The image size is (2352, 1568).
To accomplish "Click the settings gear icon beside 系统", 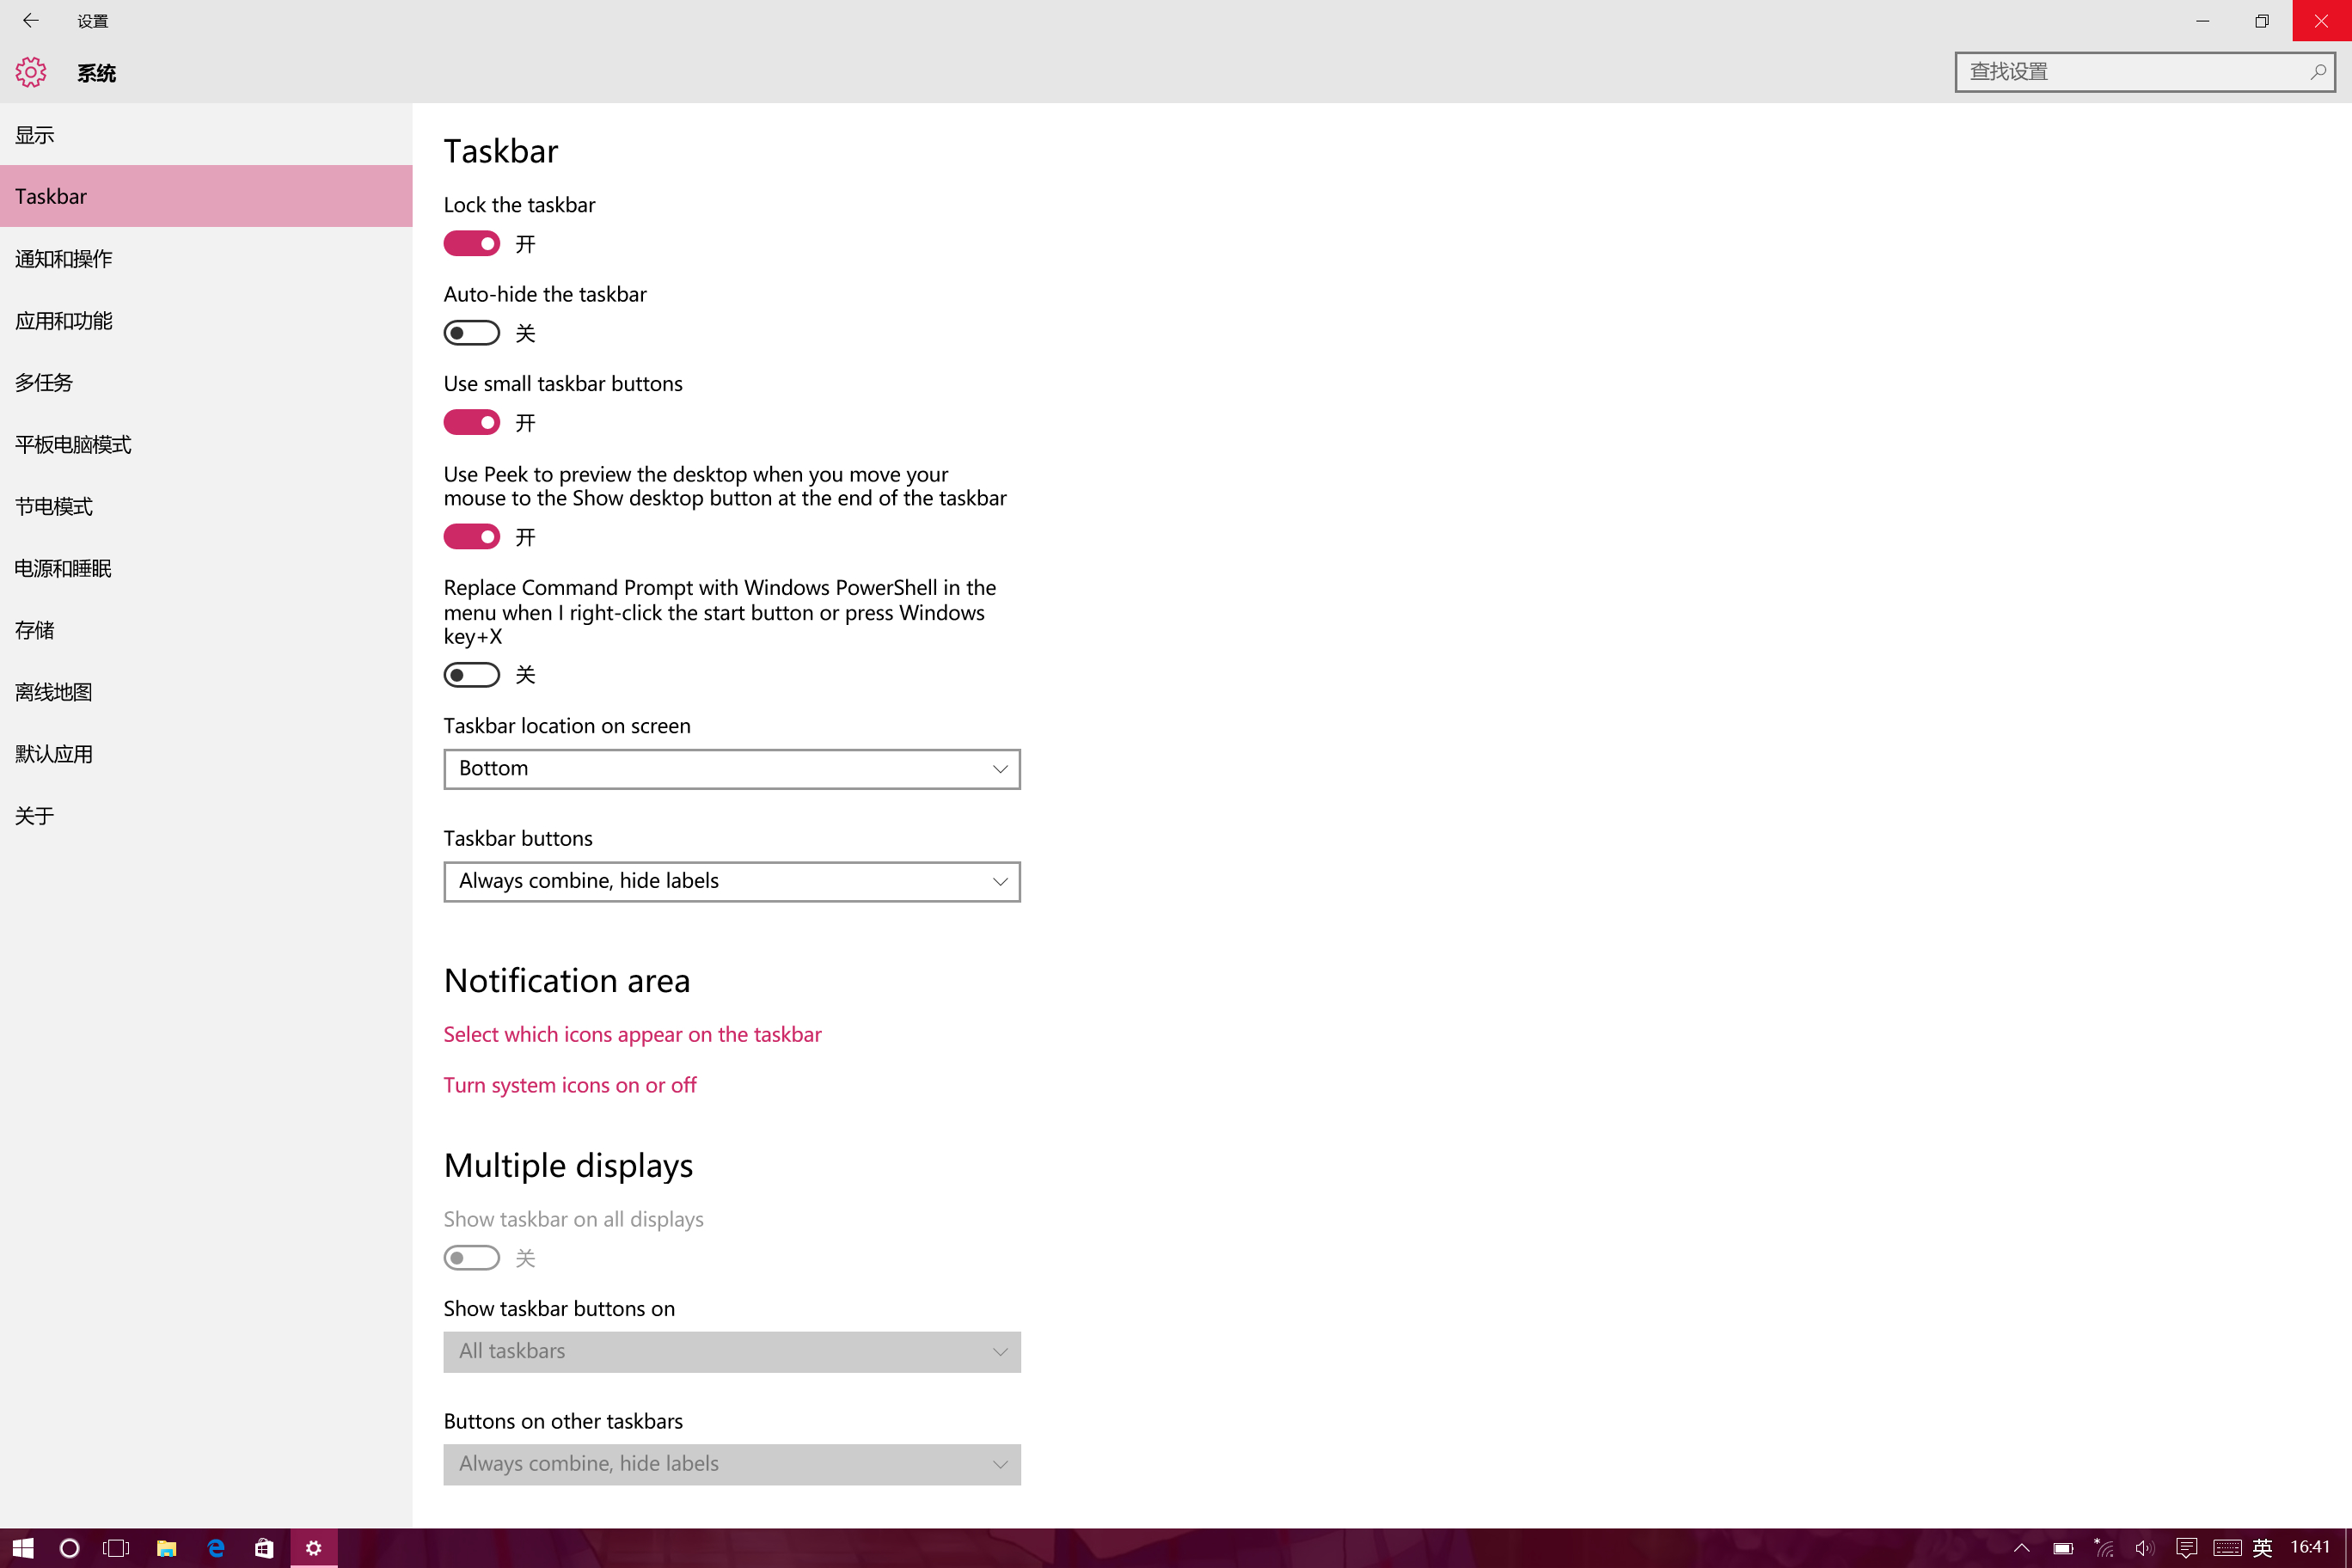I will point(30,72).
